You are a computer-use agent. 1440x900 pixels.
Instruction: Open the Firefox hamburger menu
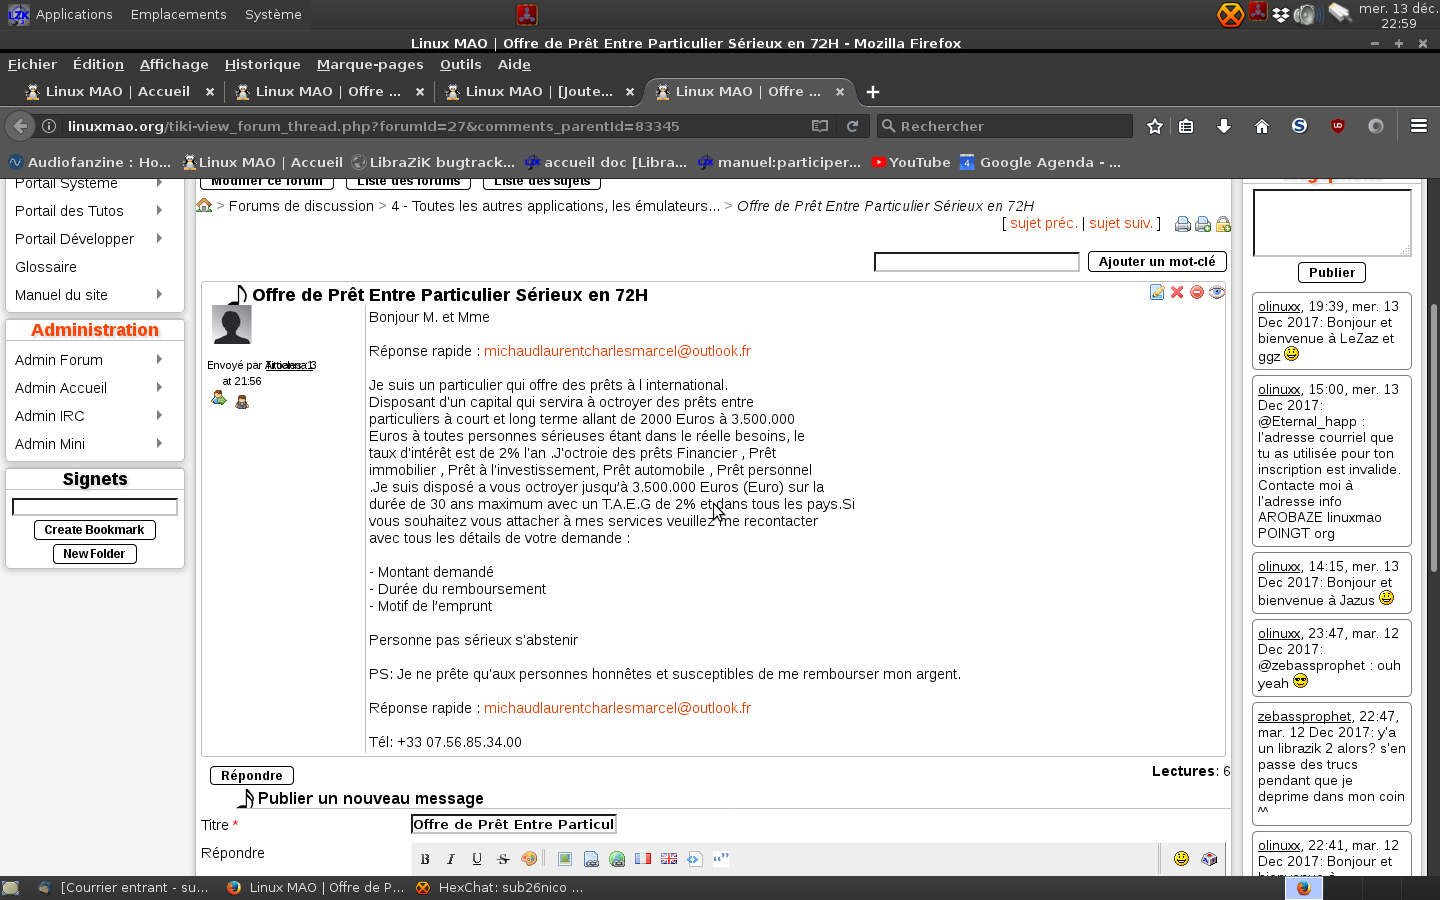(1419, 126)
